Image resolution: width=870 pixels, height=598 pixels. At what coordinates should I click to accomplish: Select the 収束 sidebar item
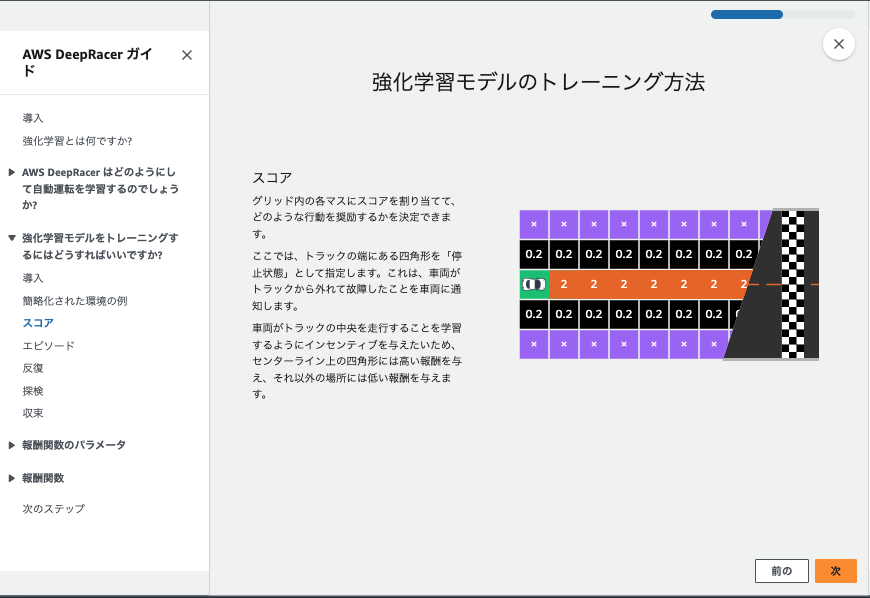click(31, 413)
